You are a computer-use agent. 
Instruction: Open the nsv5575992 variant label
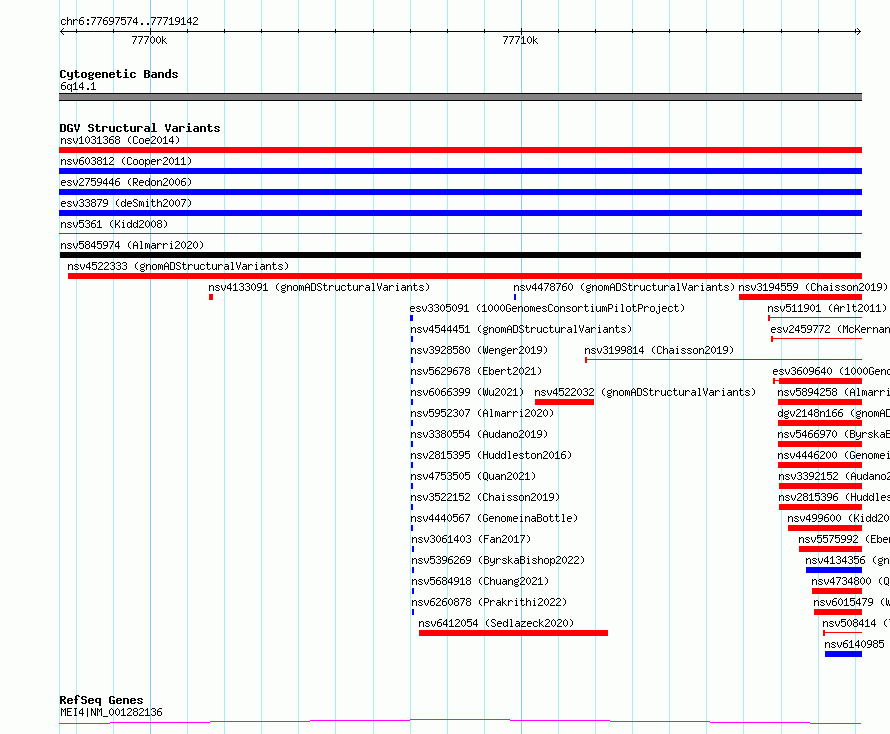tap(844, 539)
